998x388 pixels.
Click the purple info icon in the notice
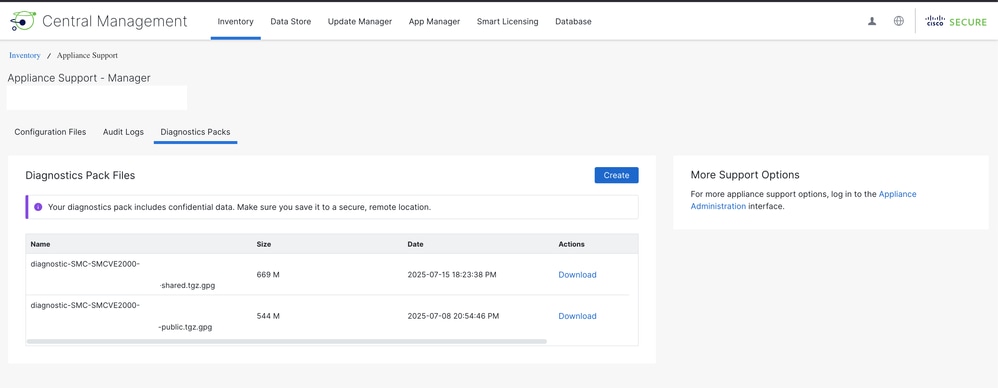(x=38, y=207)
